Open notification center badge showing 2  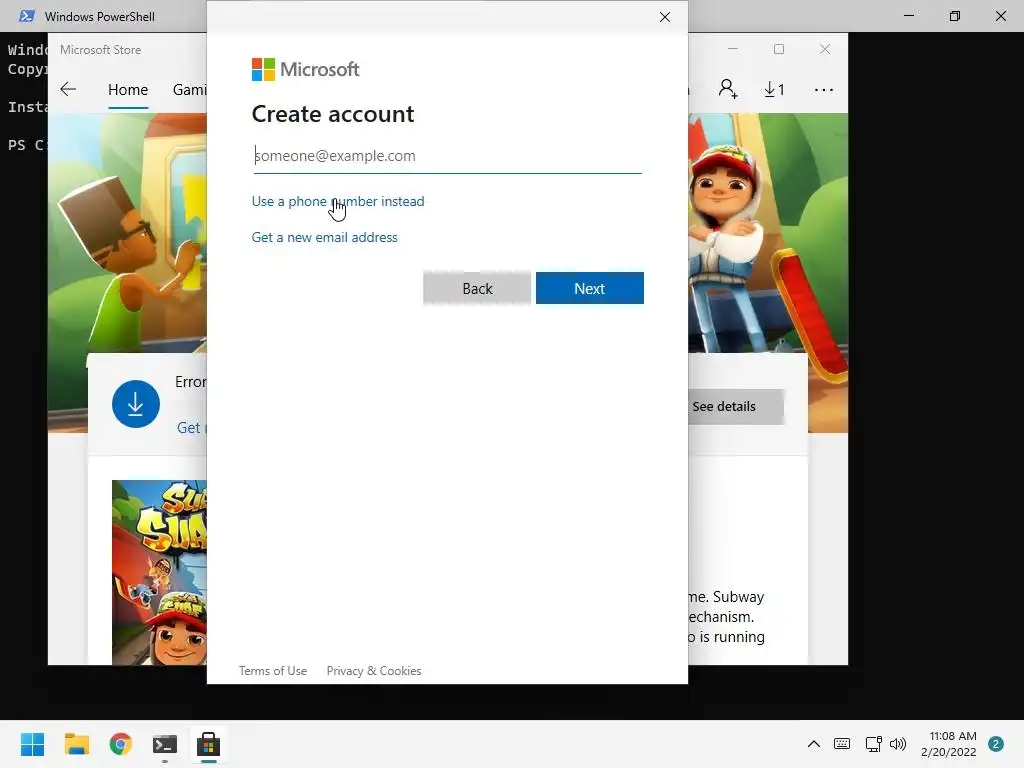coord(996,744)
